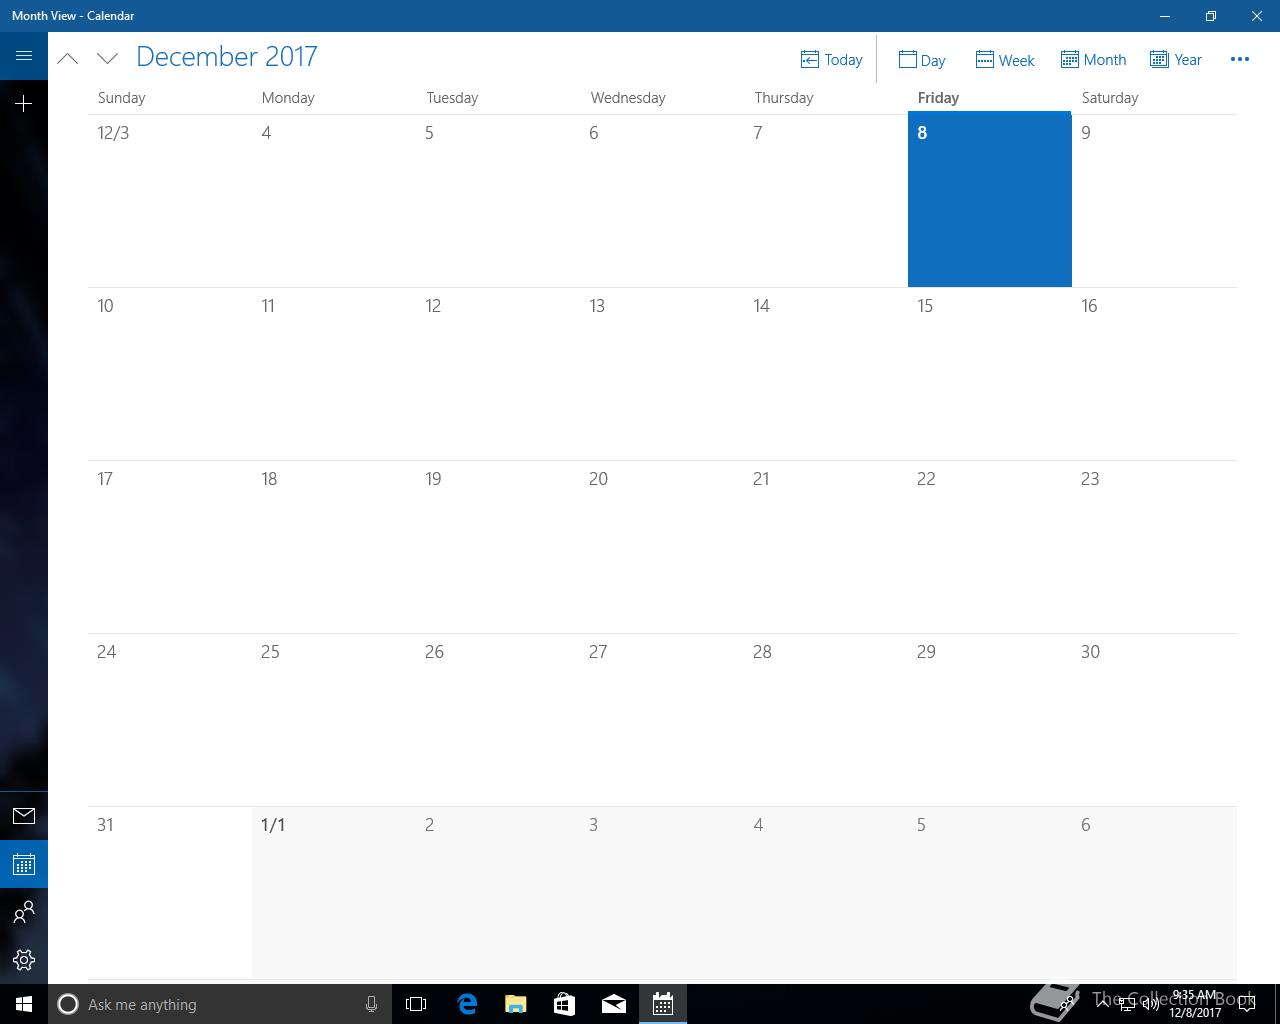Viewport: 1280px width, 1024px height.
Task: Select December 25 cell
Action: (334, 720)
